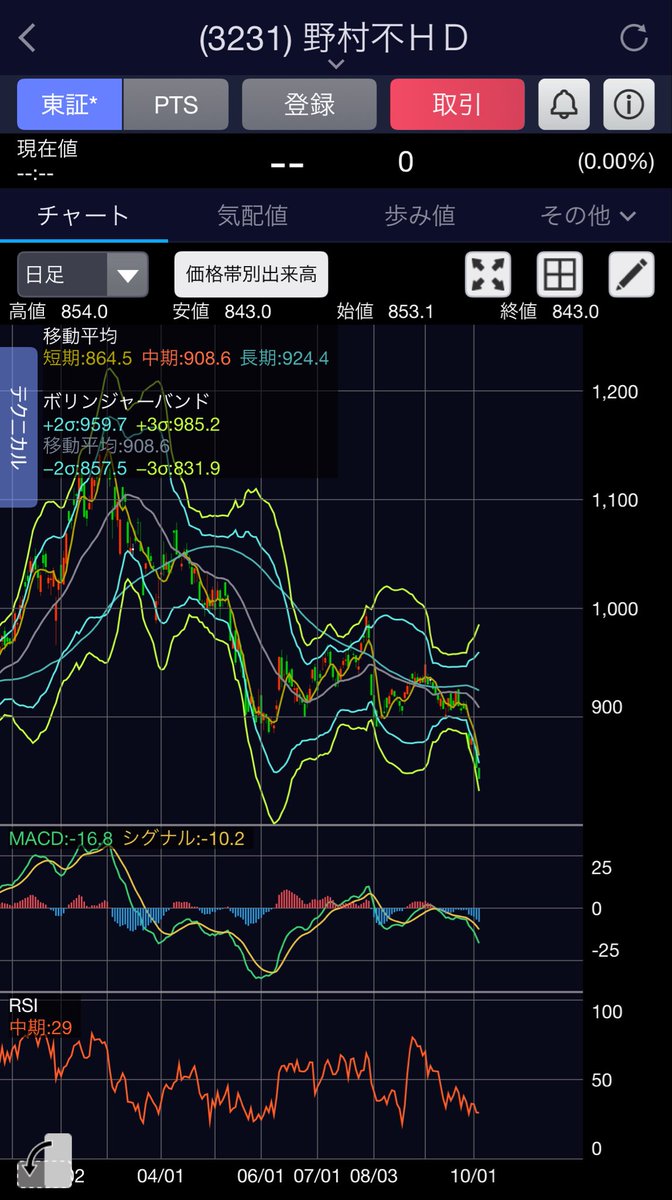Tap the シグナル:-10.2 label
The height and width of the screenshot is (1200, 672).
pyautogui.click(x=183, y=838)
